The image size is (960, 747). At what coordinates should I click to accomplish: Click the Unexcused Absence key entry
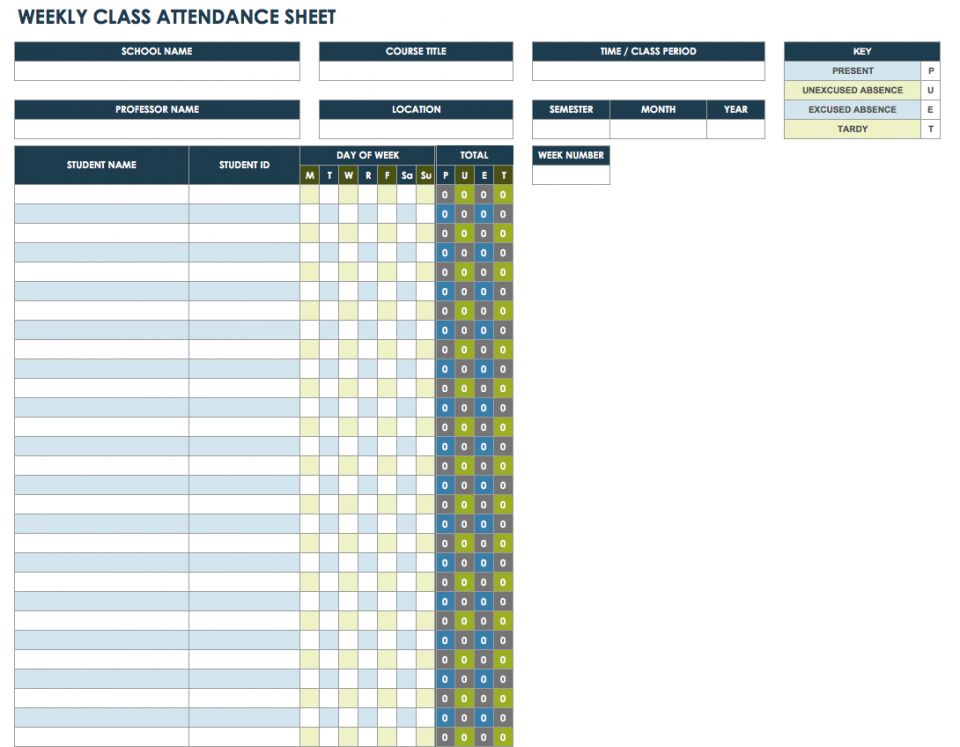[853, 90]
